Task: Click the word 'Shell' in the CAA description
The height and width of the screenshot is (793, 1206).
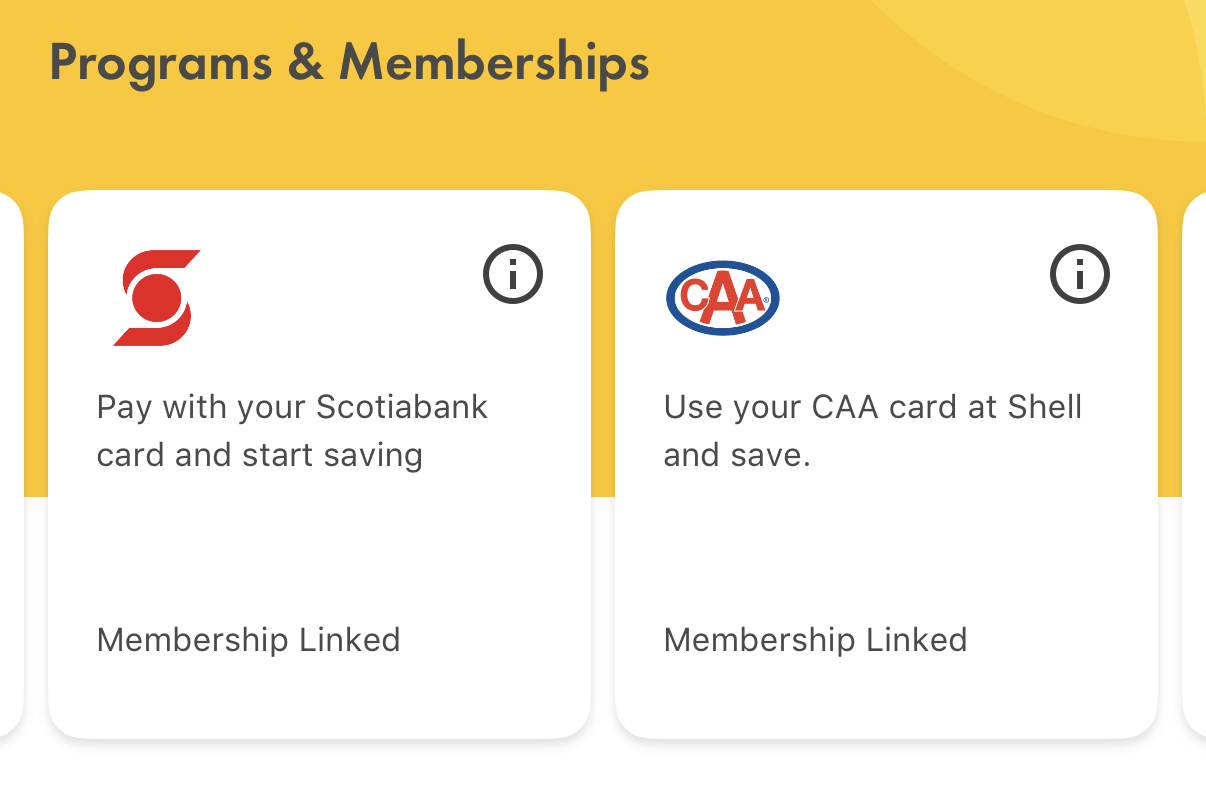Action: click(x=1043, y=407)
